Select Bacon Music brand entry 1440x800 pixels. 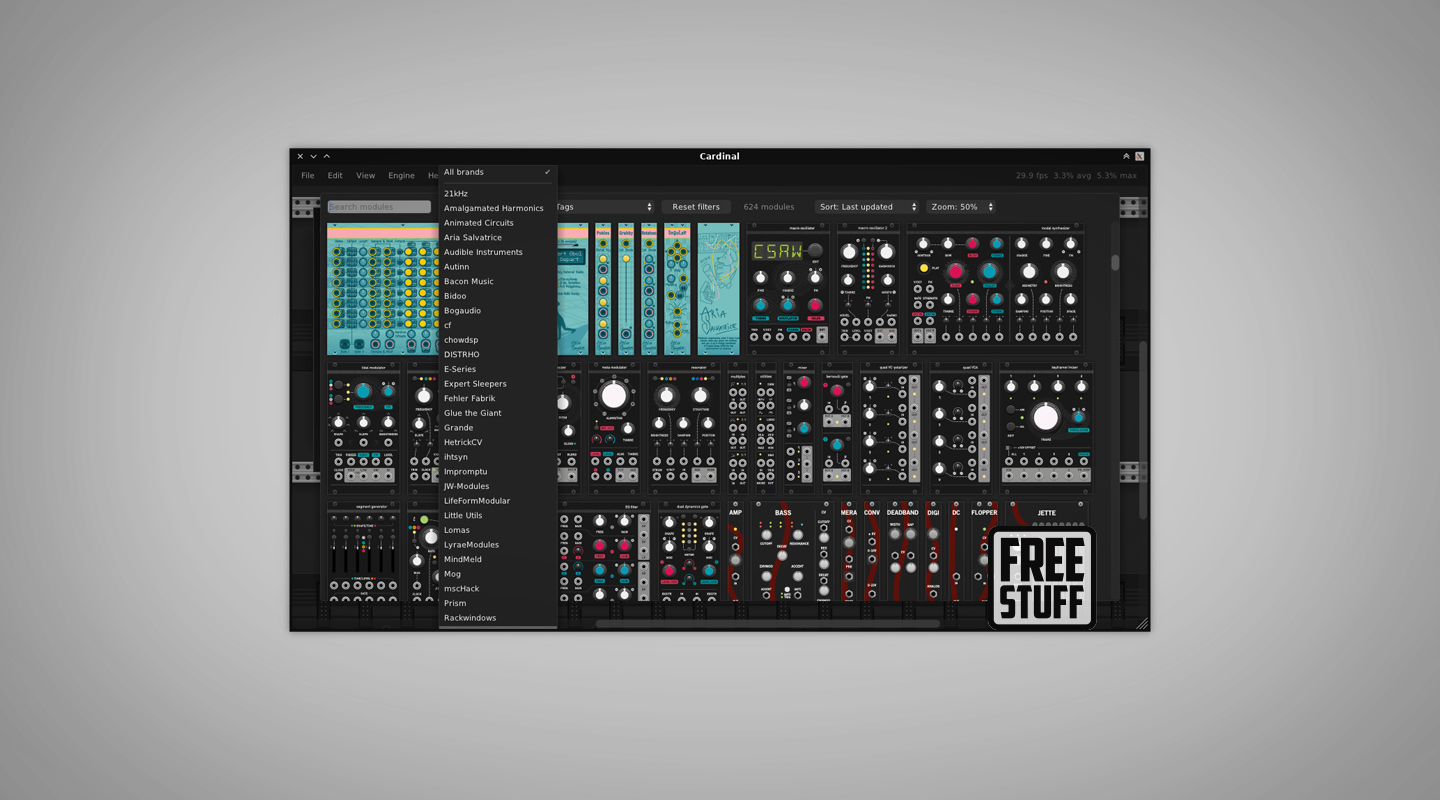point(498,281)
